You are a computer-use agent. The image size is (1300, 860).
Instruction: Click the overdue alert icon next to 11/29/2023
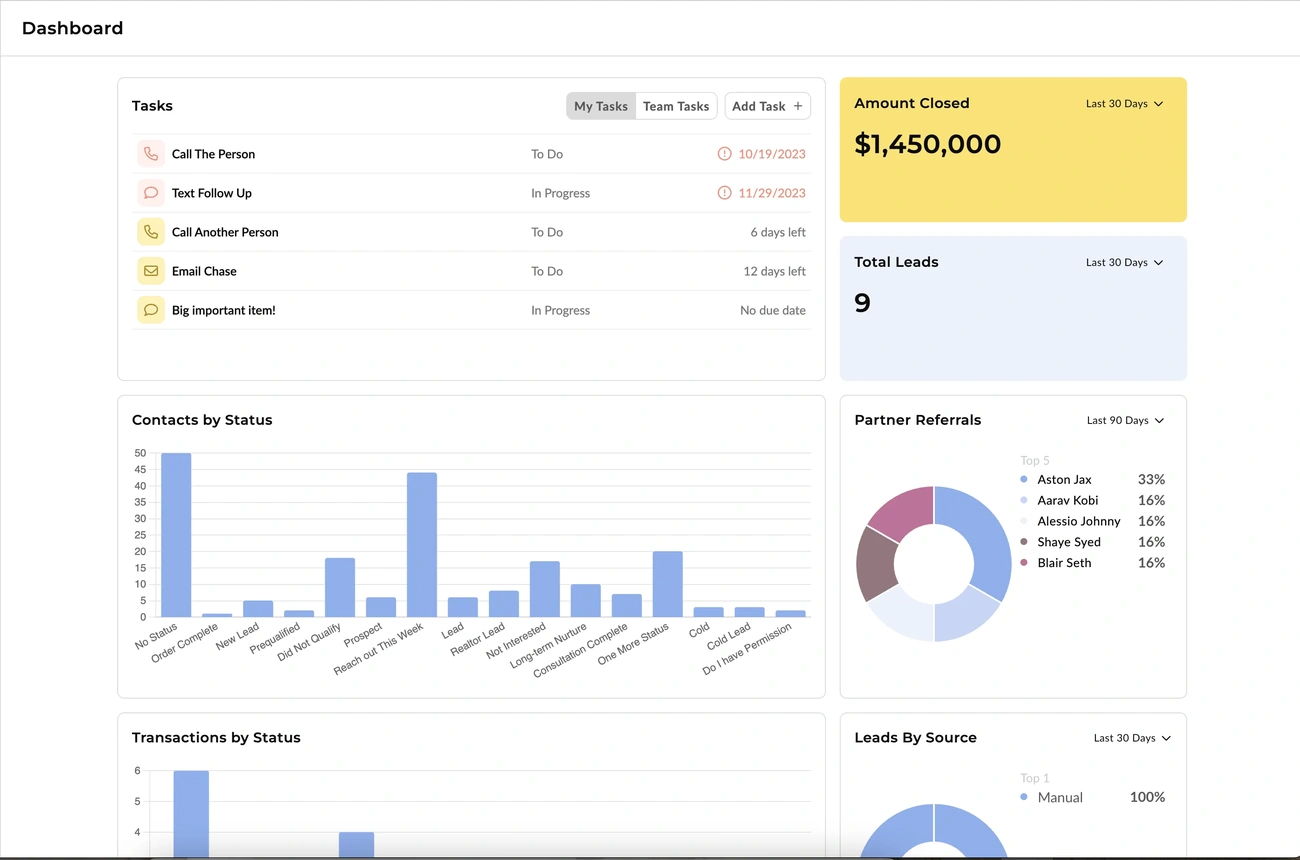tap(724, 193)
